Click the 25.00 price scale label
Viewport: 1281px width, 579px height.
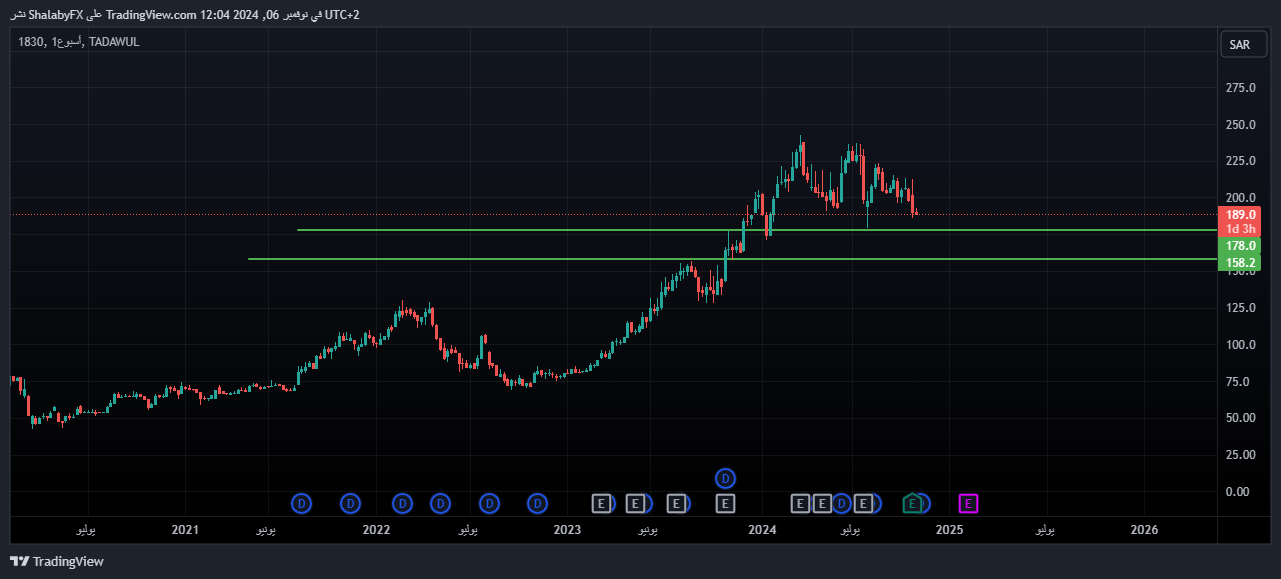click(1240, 455)
